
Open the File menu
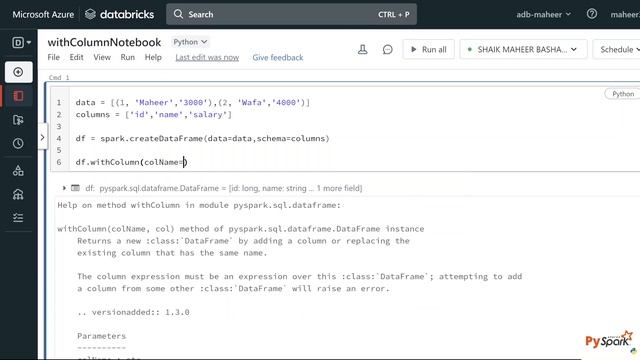[53, 58]
